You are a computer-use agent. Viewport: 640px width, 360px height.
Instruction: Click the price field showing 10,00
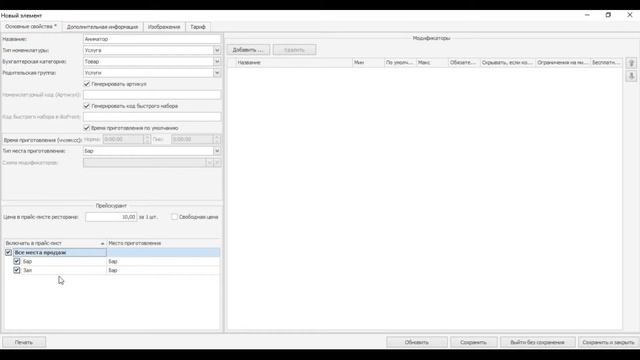pyautogui.click(x=111, y=217)
